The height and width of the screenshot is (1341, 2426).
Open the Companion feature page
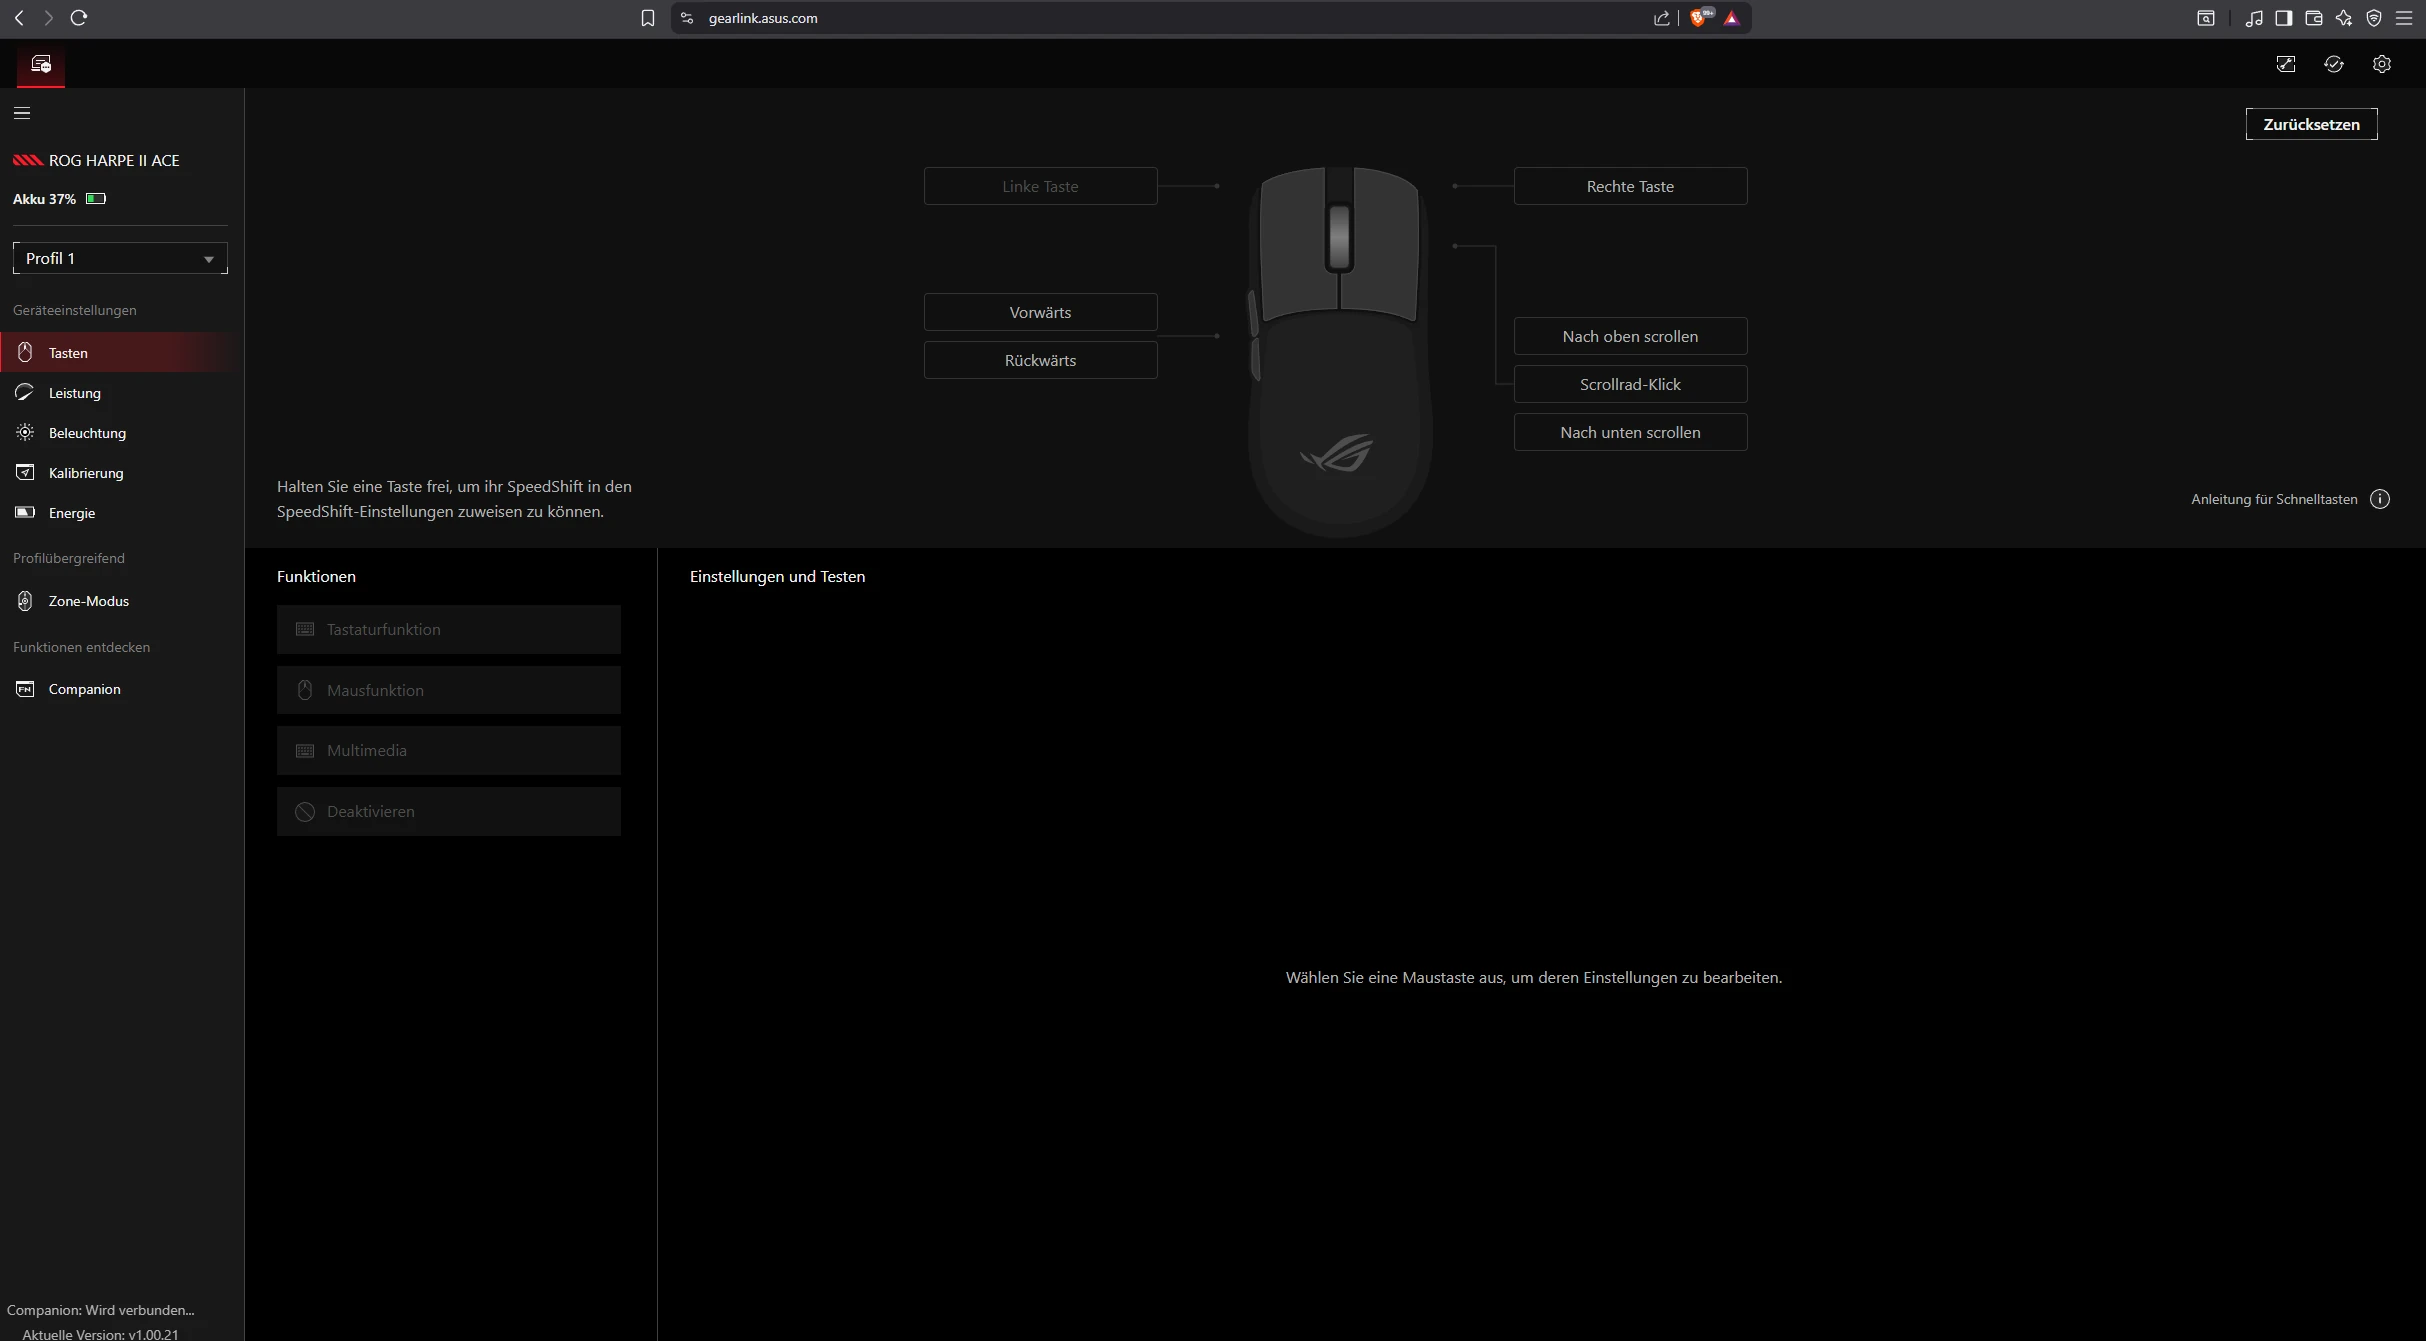(x=84, y=689)
